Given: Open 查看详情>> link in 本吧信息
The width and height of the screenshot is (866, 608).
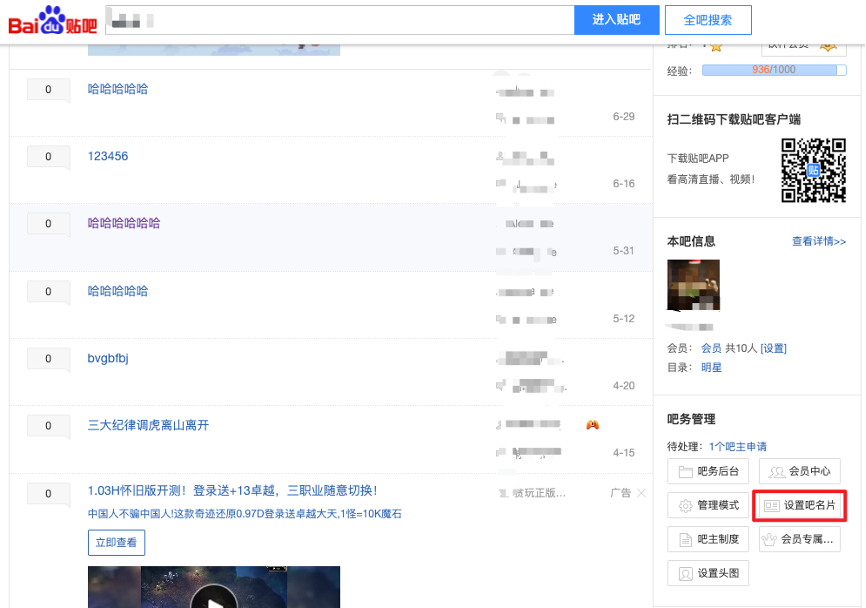Looking at the screenshot, I should point(818,242).
